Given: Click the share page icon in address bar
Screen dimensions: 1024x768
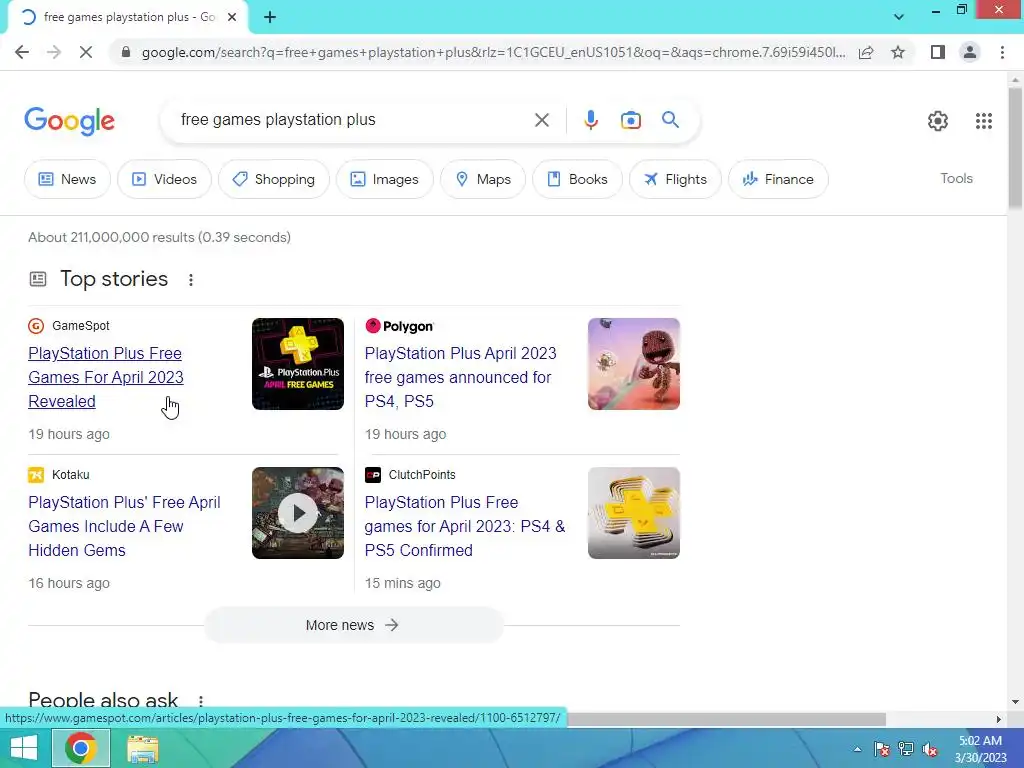Looking at the screenshot, I should point(866,52).
